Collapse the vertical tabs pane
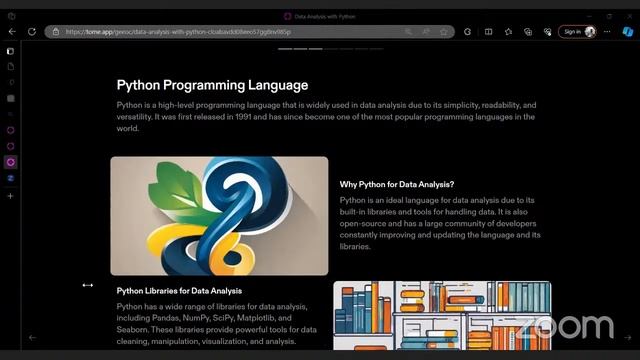The image size is (640, 360). point(11,51)
